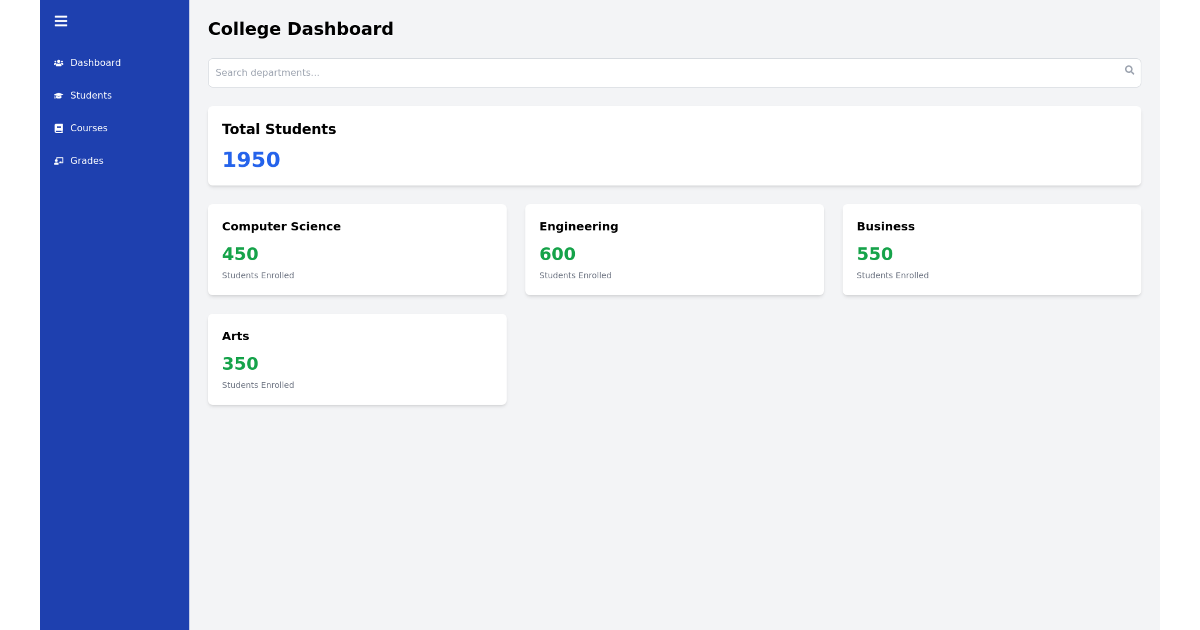Click the Engineering department card
This screenshot has height=630, width=1200.
674,249
